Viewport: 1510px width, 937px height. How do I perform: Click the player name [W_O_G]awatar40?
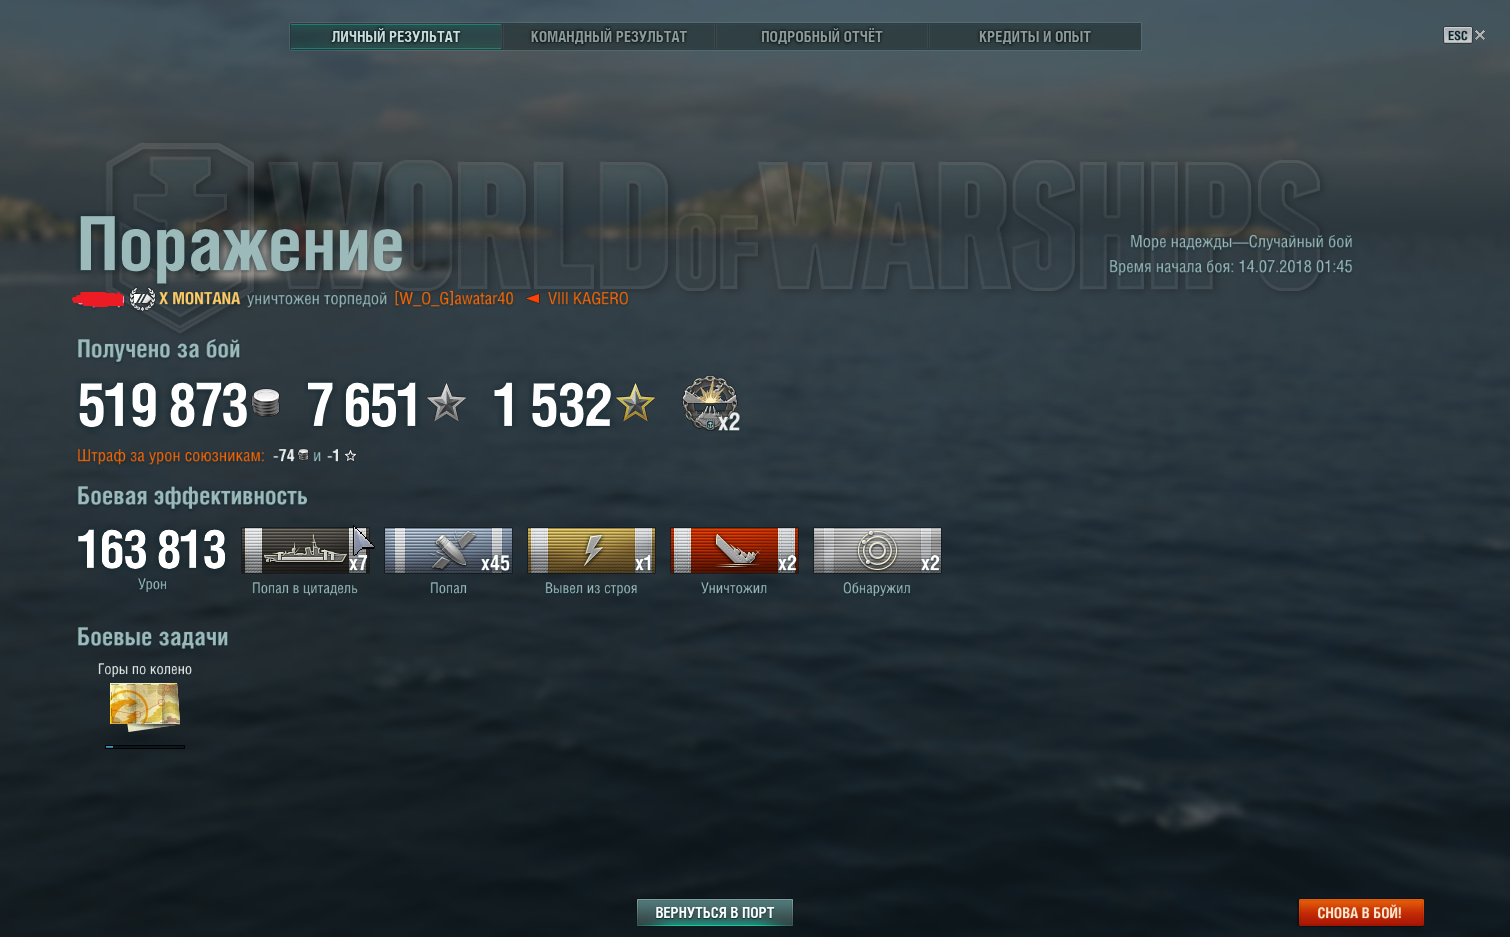454,298
